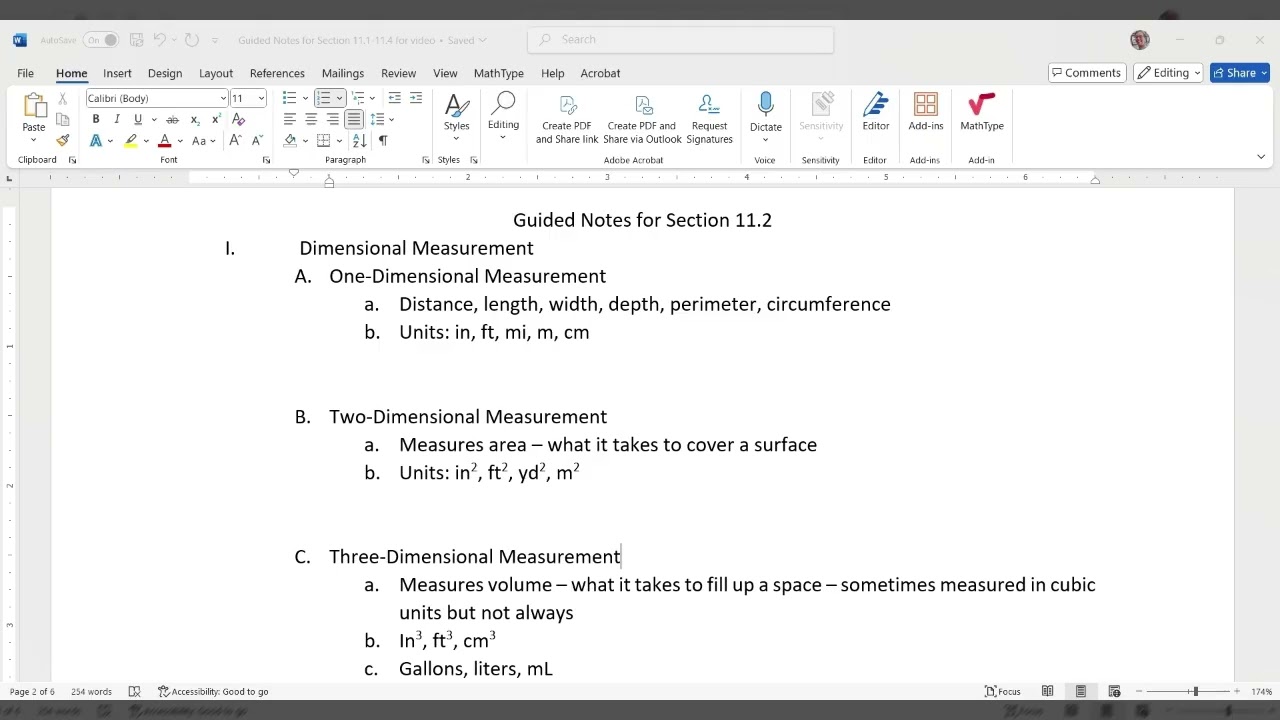The height and width of the screenshot is (720, 1280).
Task: Sort the selected text alphabetically
Action: tap(360, 141)
